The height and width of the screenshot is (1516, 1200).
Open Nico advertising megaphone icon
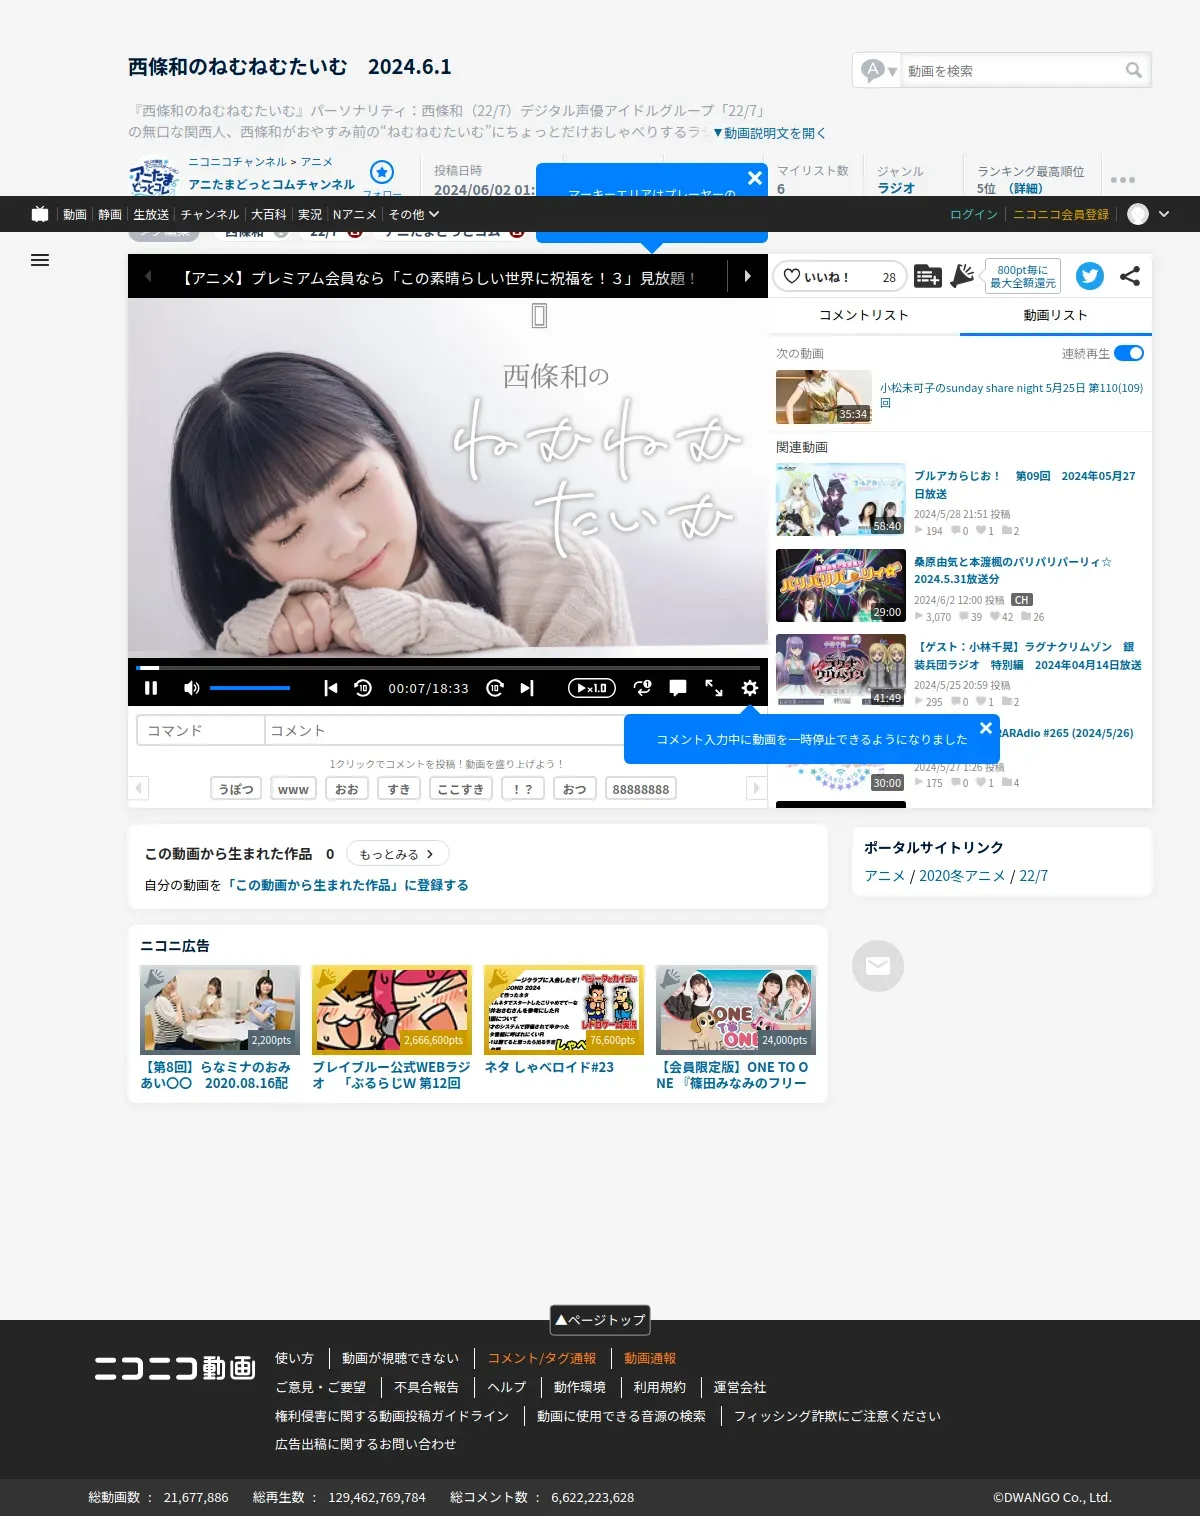coord(962,277)
